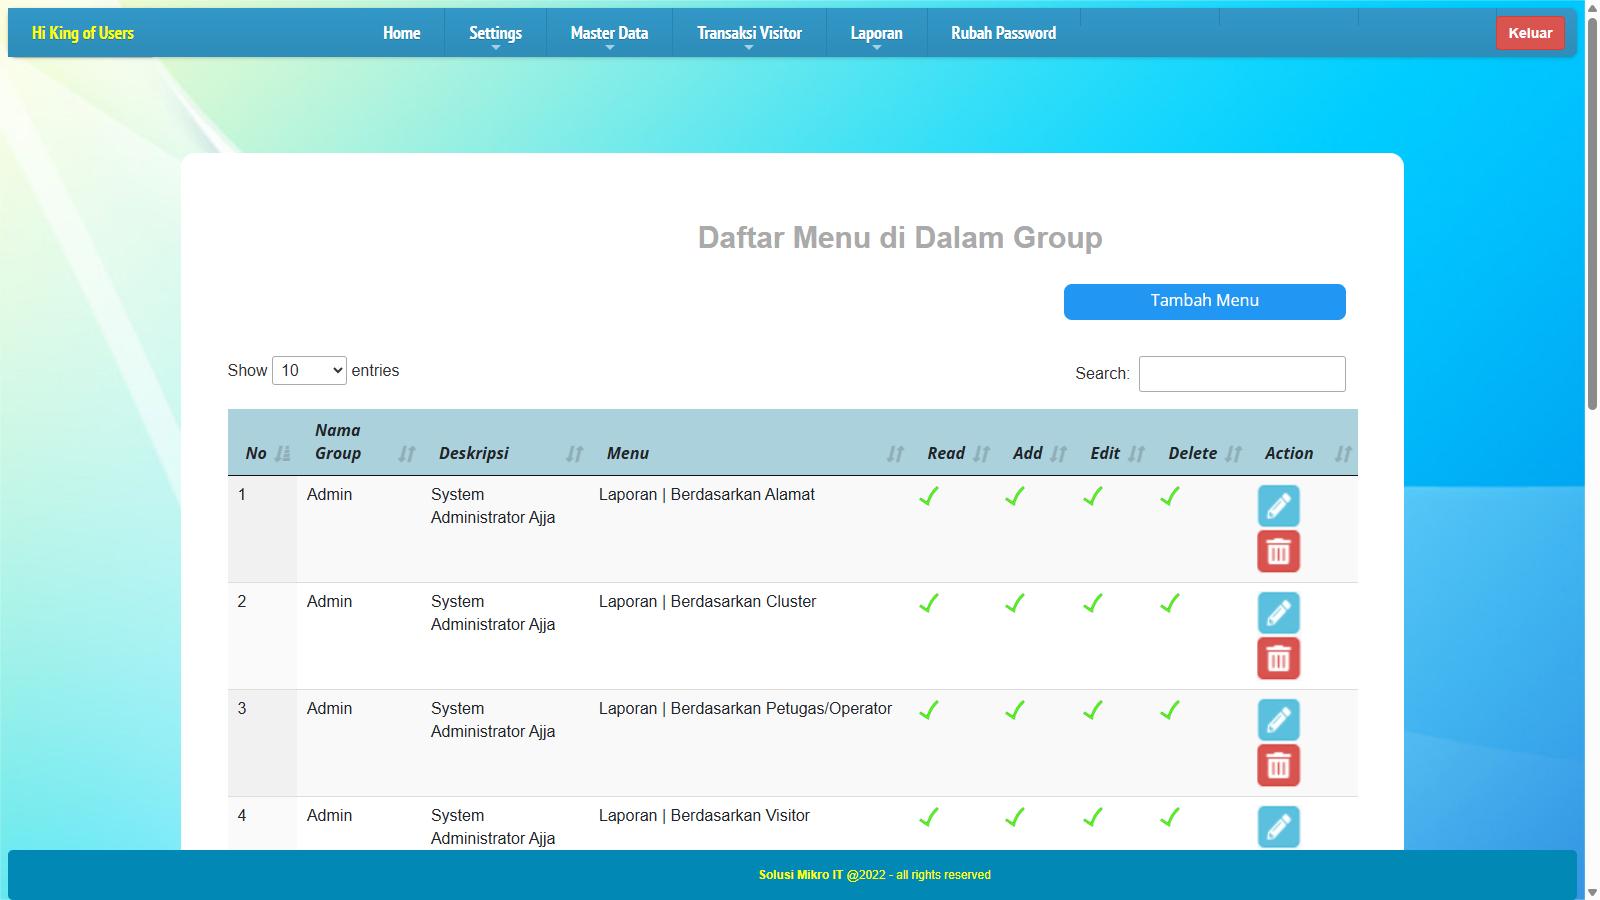Open the Show entries count dropdown
1600x900 pixels.
click(309, 371)
